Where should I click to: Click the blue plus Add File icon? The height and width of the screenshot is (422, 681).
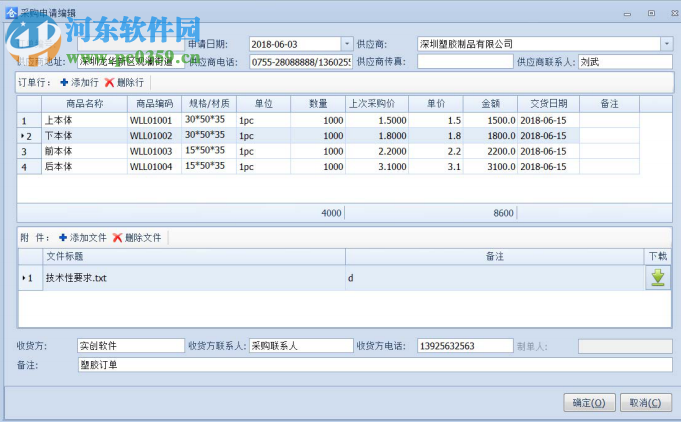63,237
